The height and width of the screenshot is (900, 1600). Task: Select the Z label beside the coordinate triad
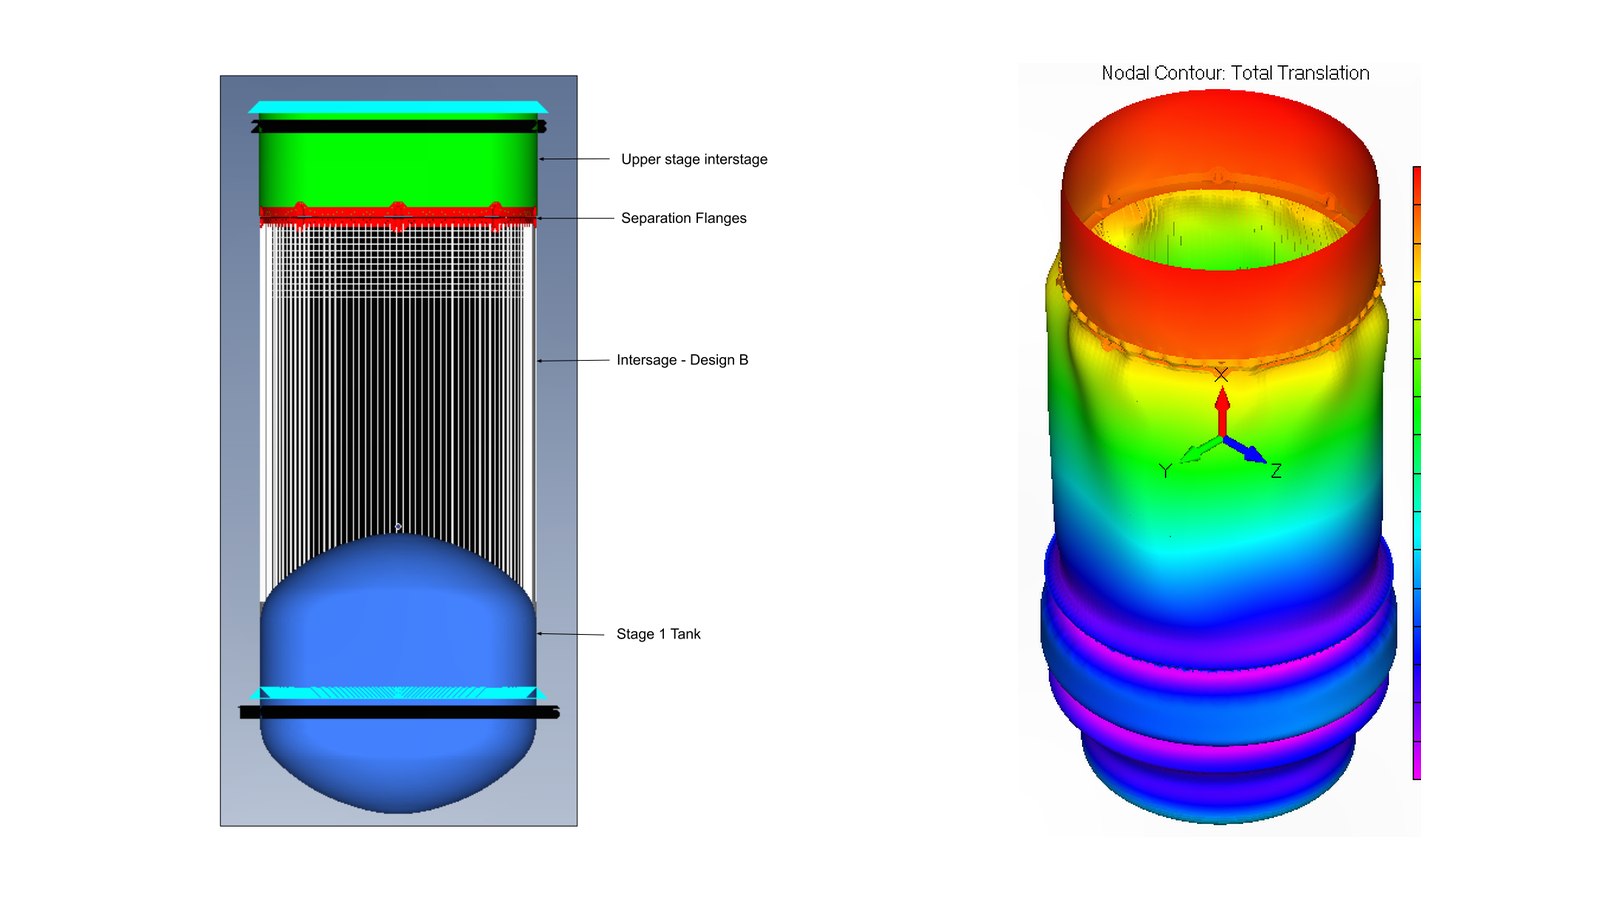1276,470
